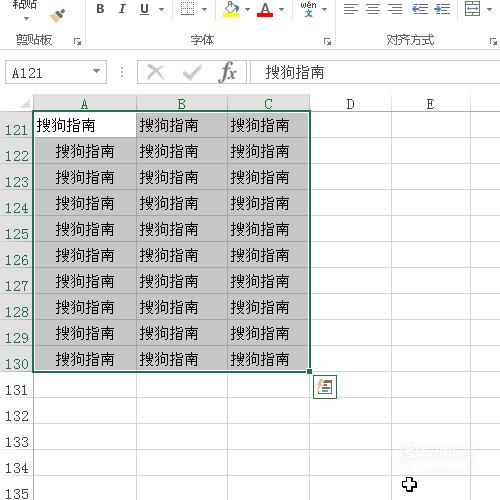Align text left

[x=351, y=9]
